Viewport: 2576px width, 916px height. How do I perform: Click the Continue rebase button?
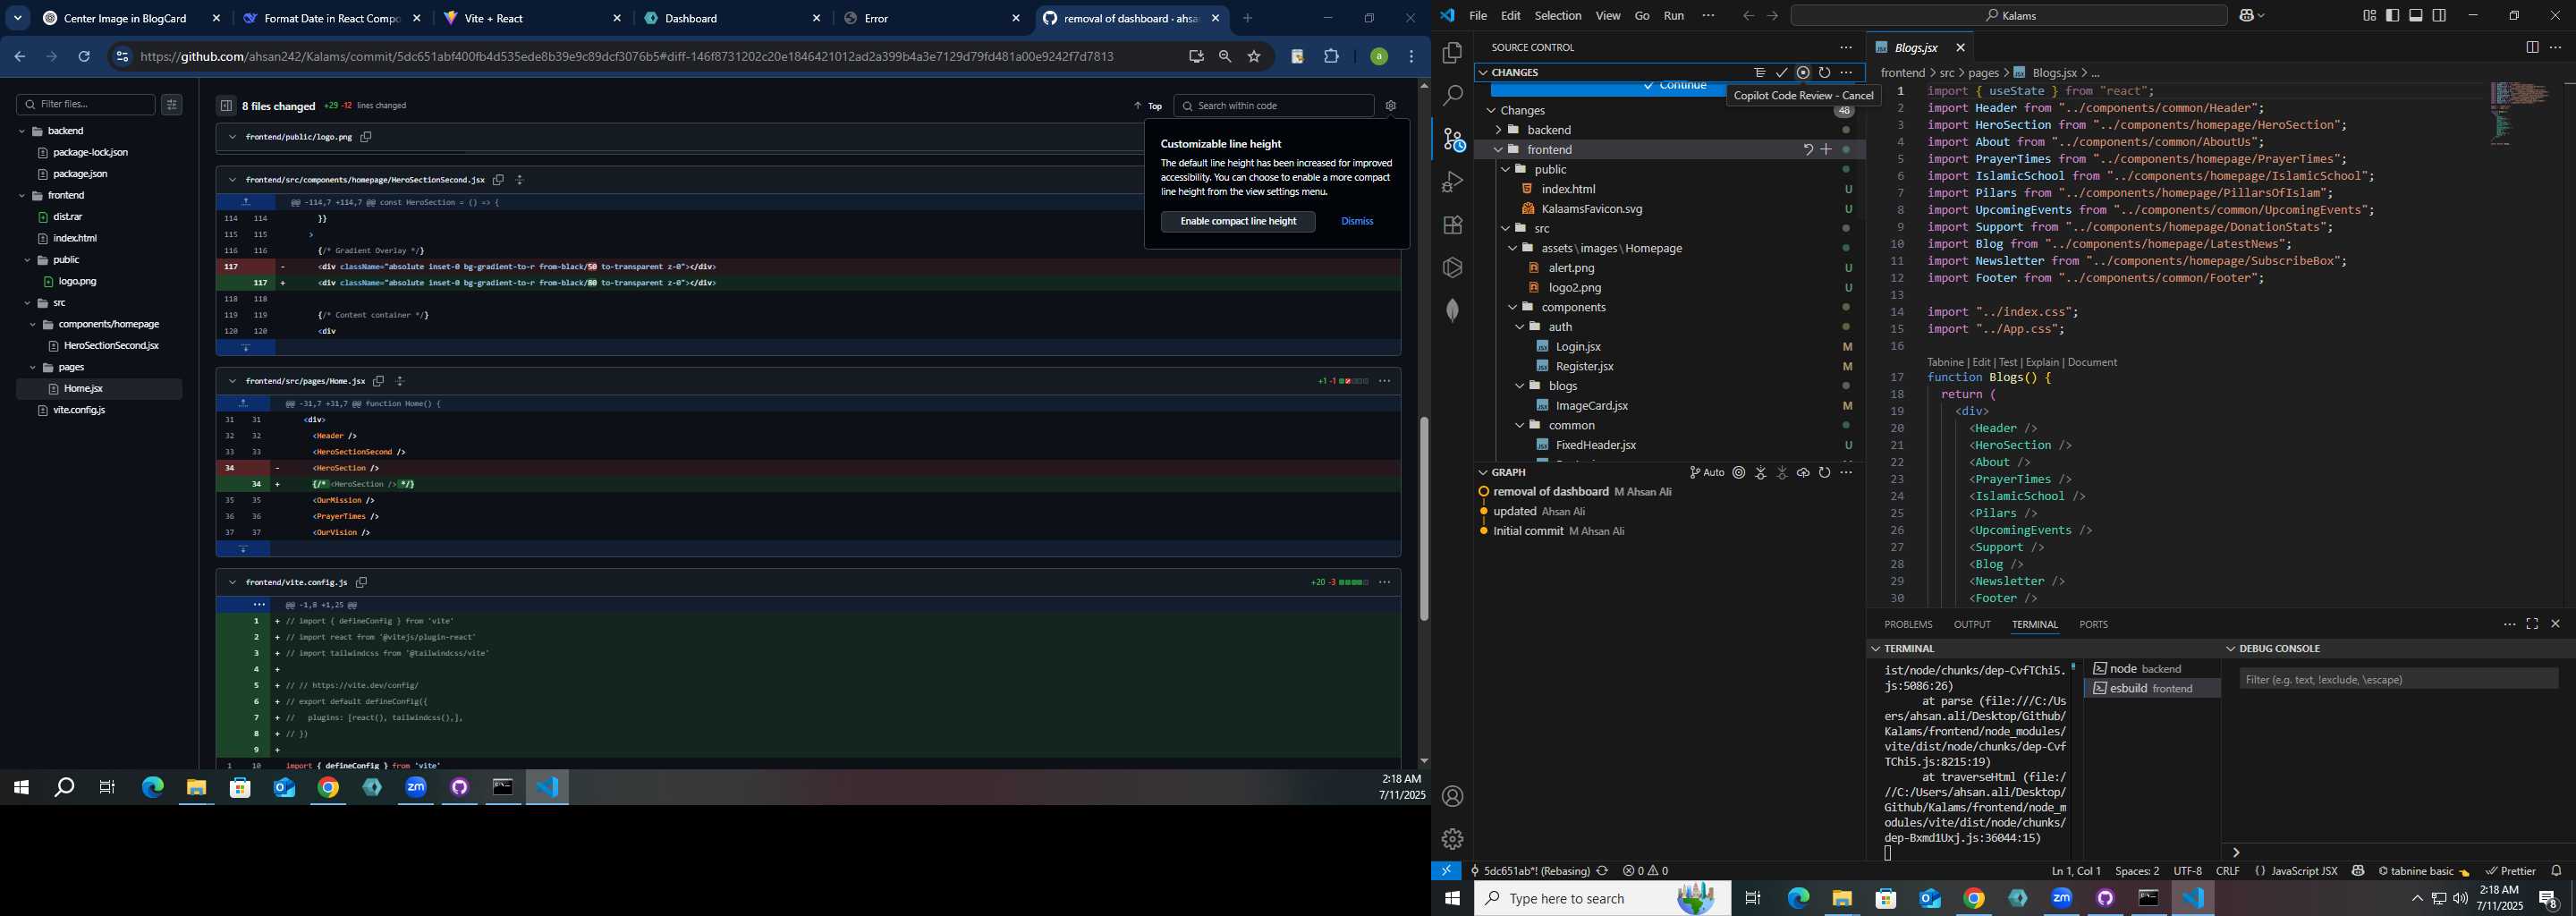point(1675,87)
